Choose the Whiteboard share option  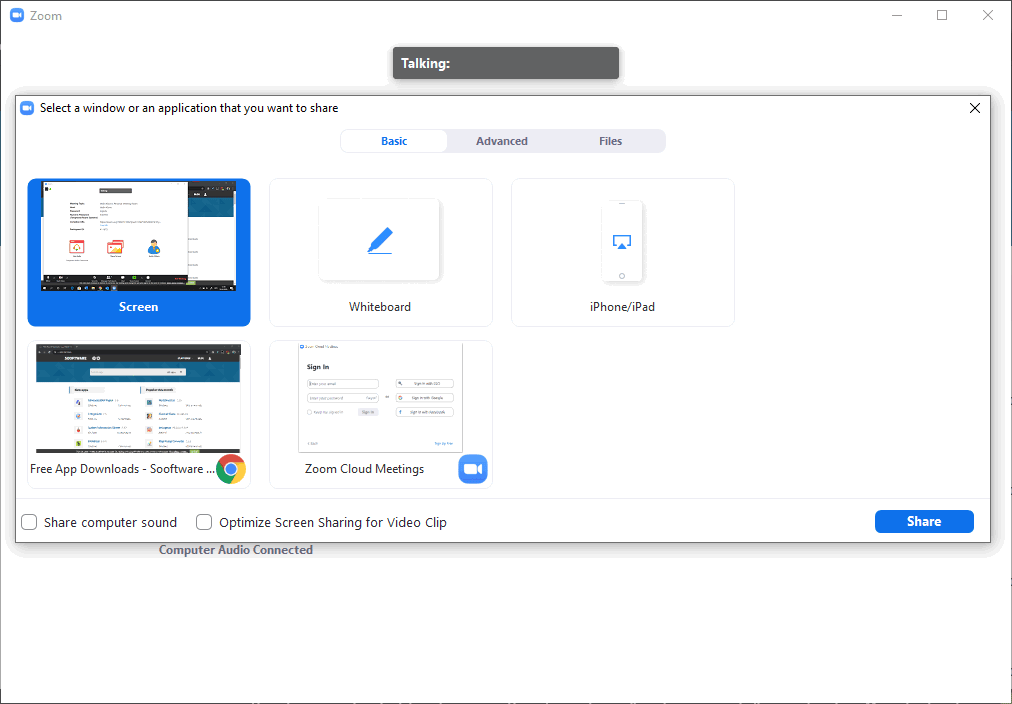pyautogui.click(x=381, y=252)
